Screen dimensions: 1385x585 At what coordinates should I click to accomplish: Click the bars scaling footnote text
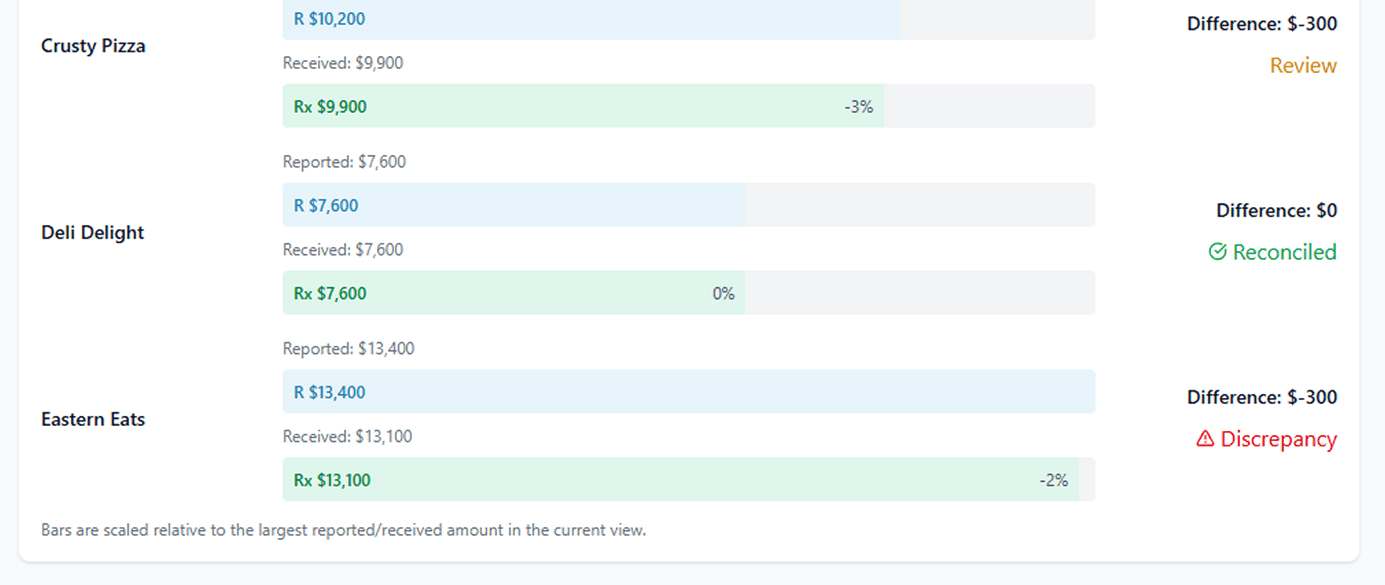tap(344, 530)
